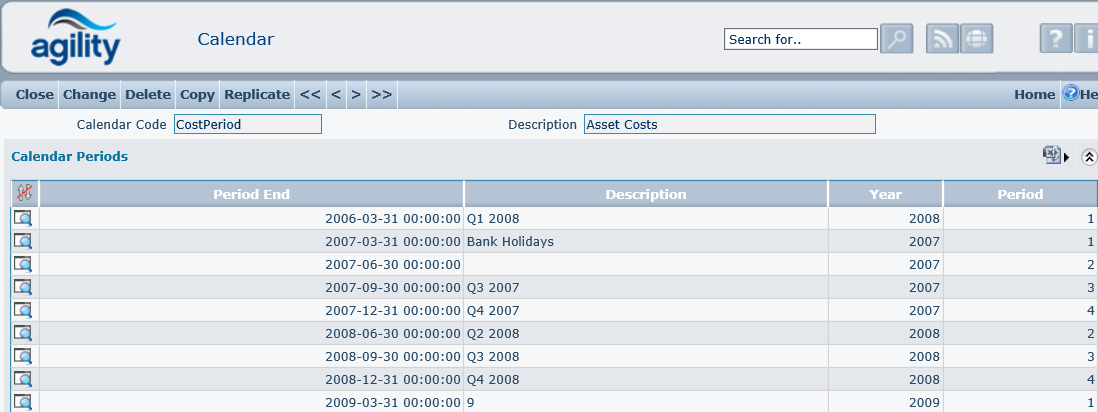This screenshot has height=412, width=1098.
Task: Go to first record with << button
Action: [310, 94]
